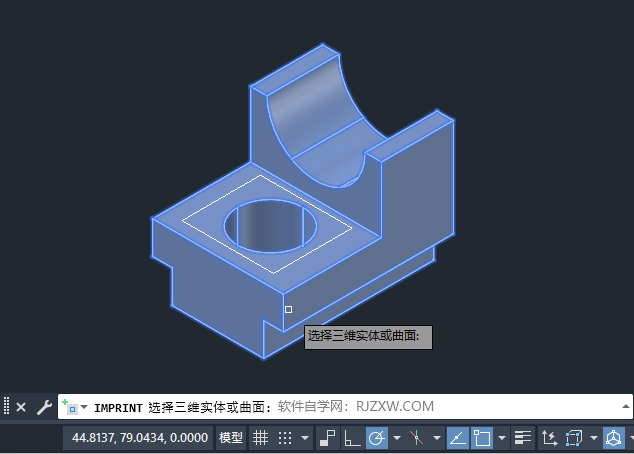Viewport: 634px width, 454px height.
Task: Toggle the drawing grid display icon
Action: tap(260, 438)
